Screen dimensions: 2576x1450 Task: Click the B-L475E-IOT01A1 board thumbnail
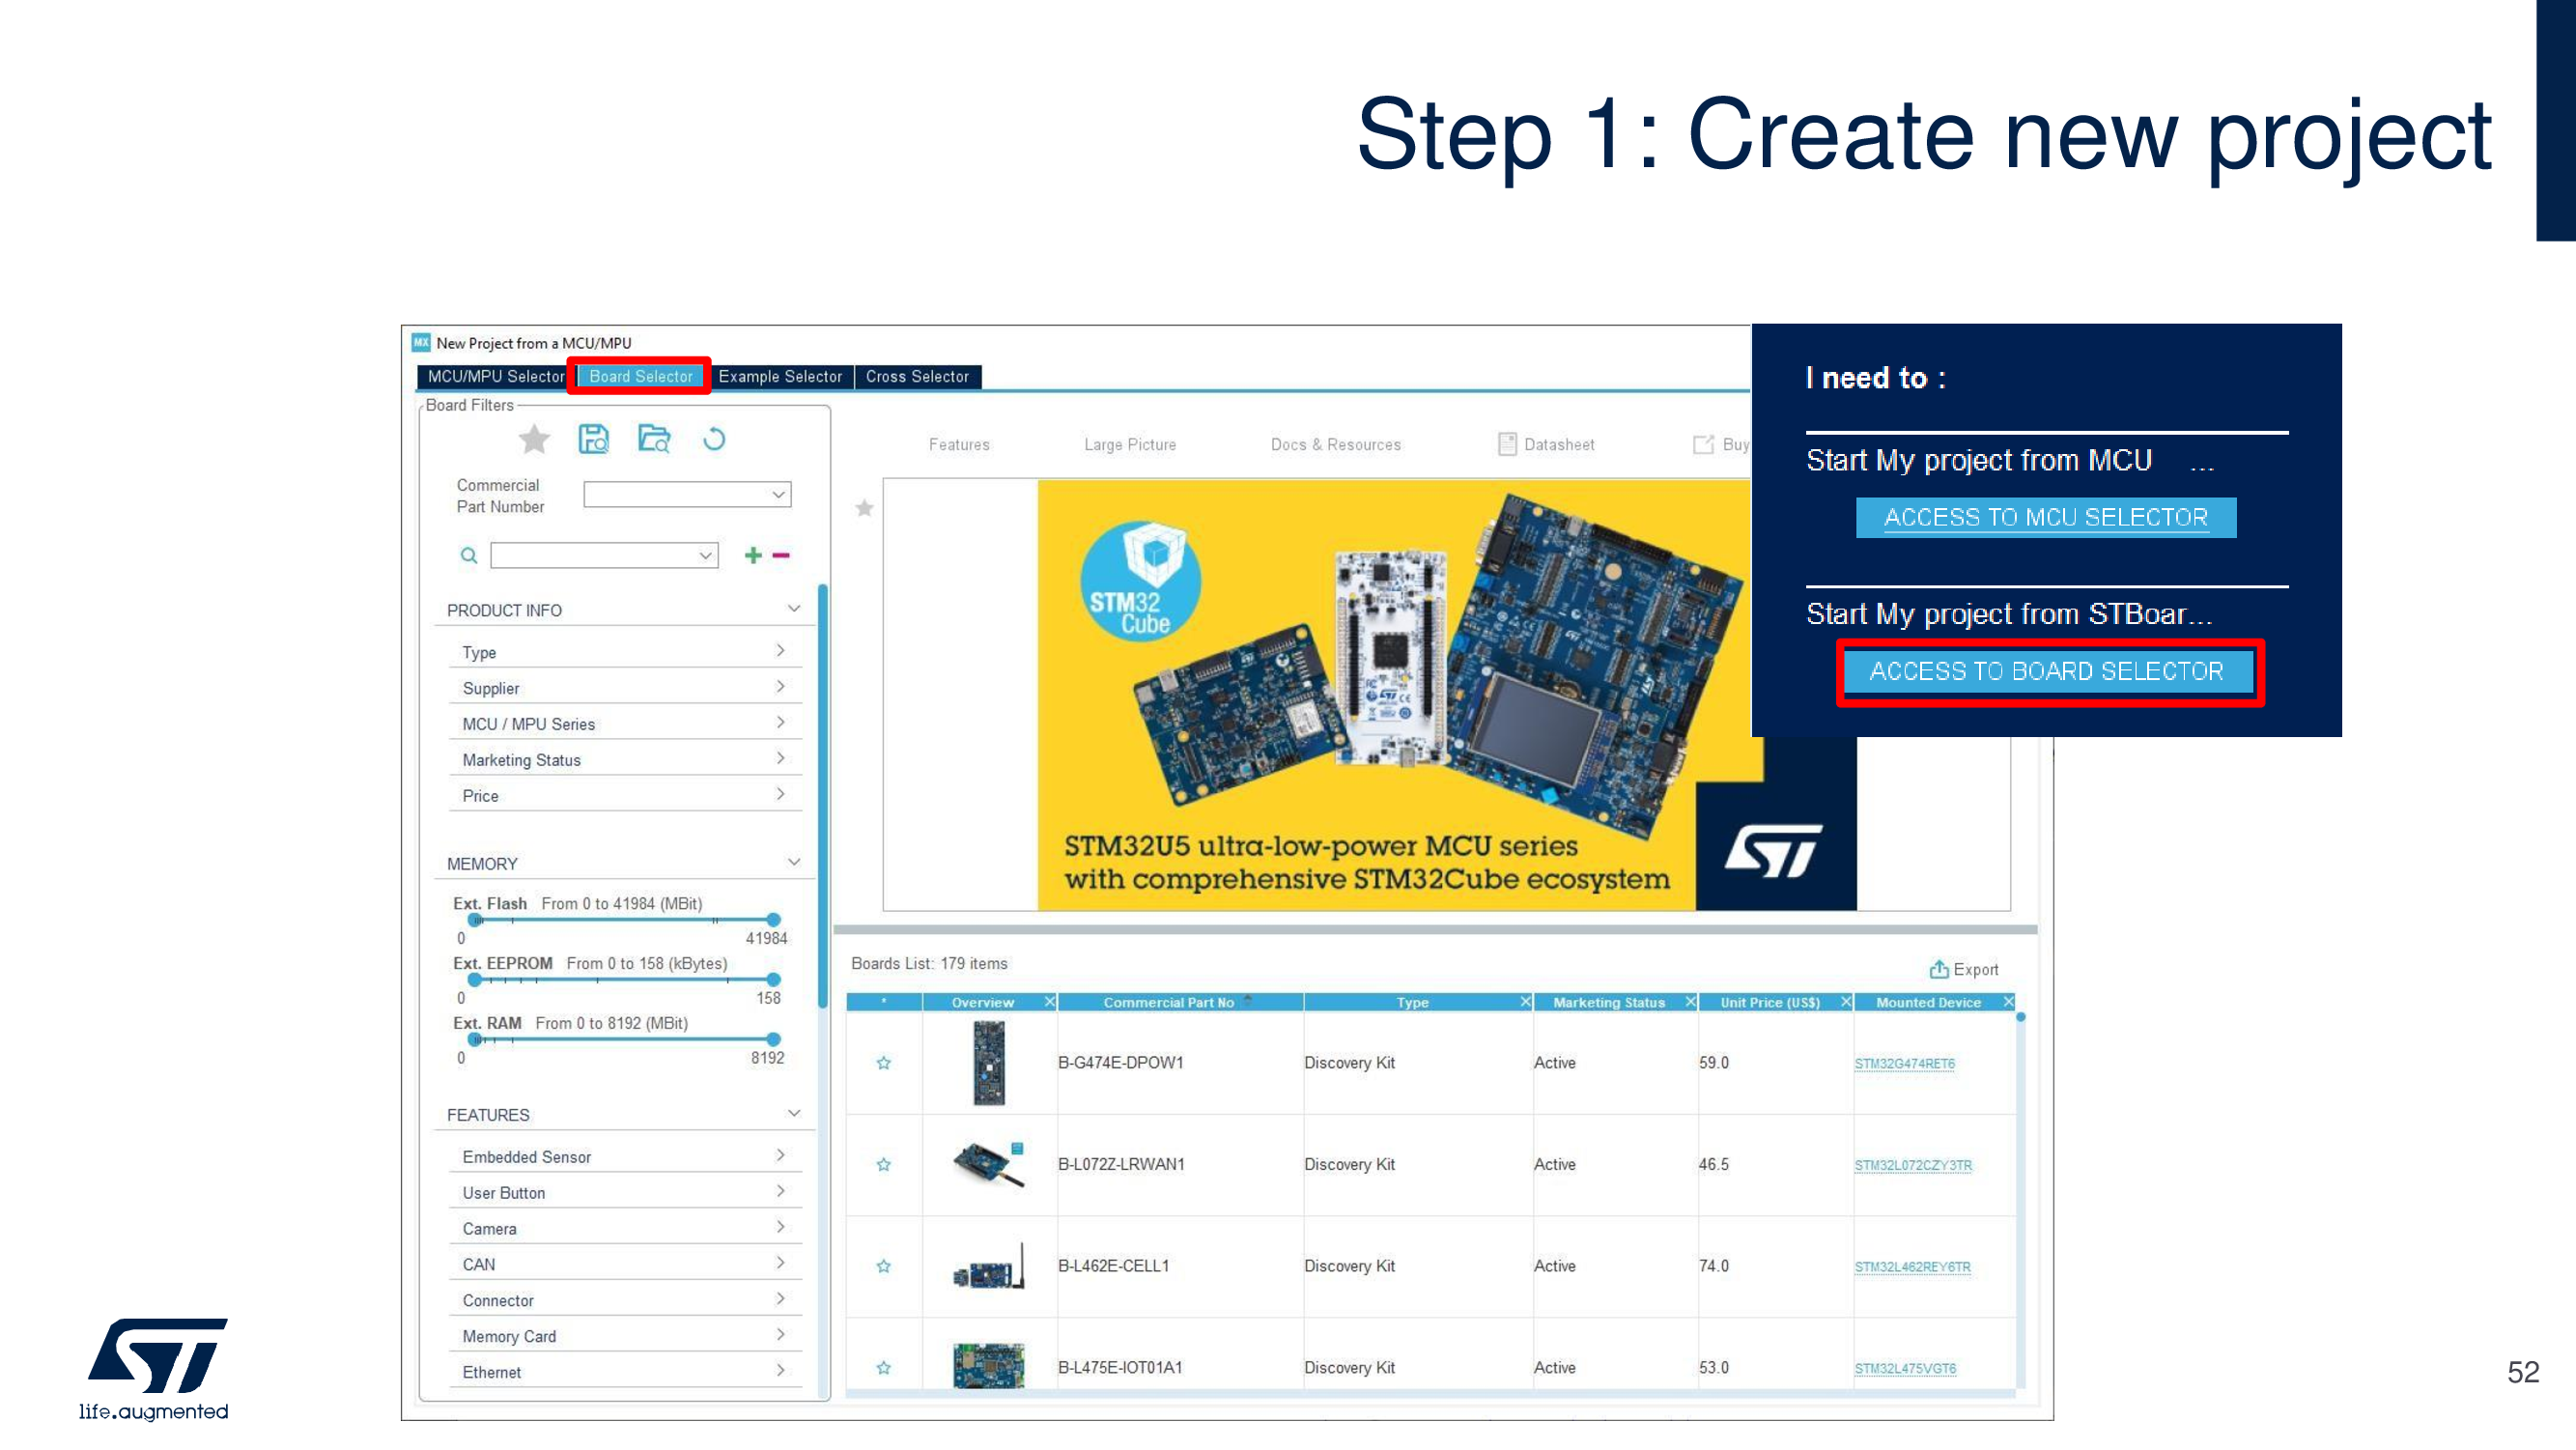click(988, 1366)
